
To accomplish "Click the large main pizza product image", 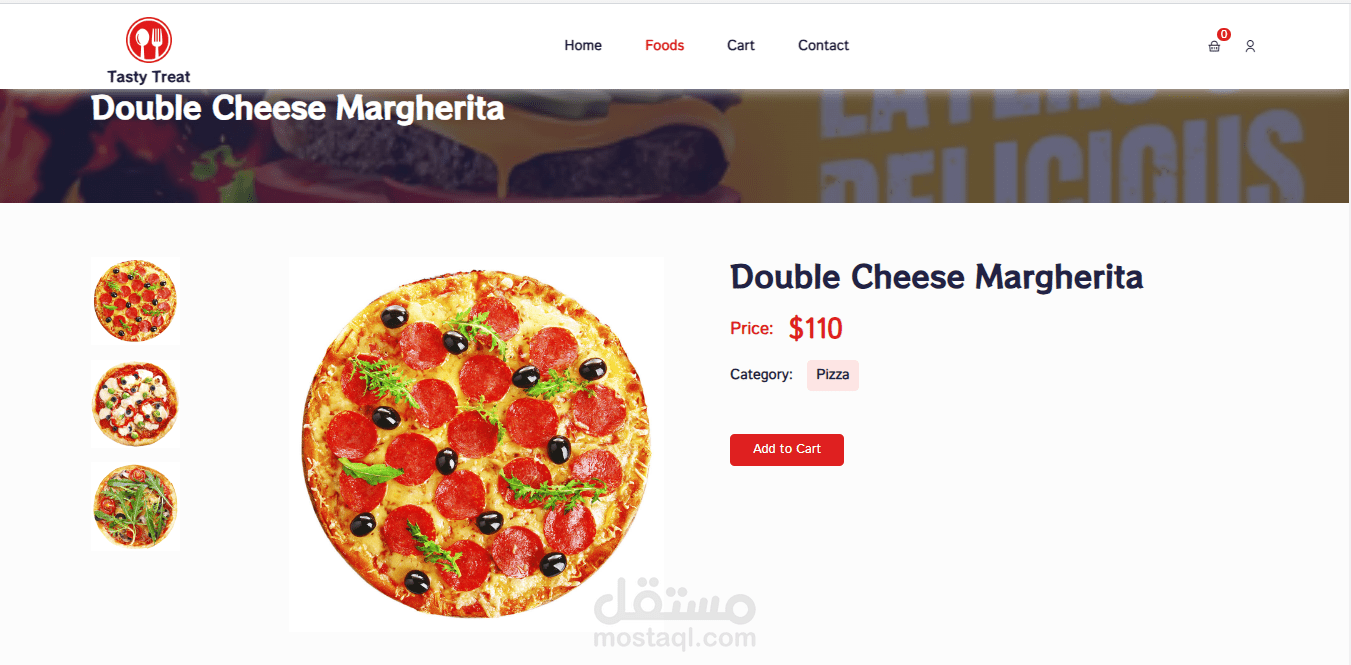I will click(x=476, y=444).
